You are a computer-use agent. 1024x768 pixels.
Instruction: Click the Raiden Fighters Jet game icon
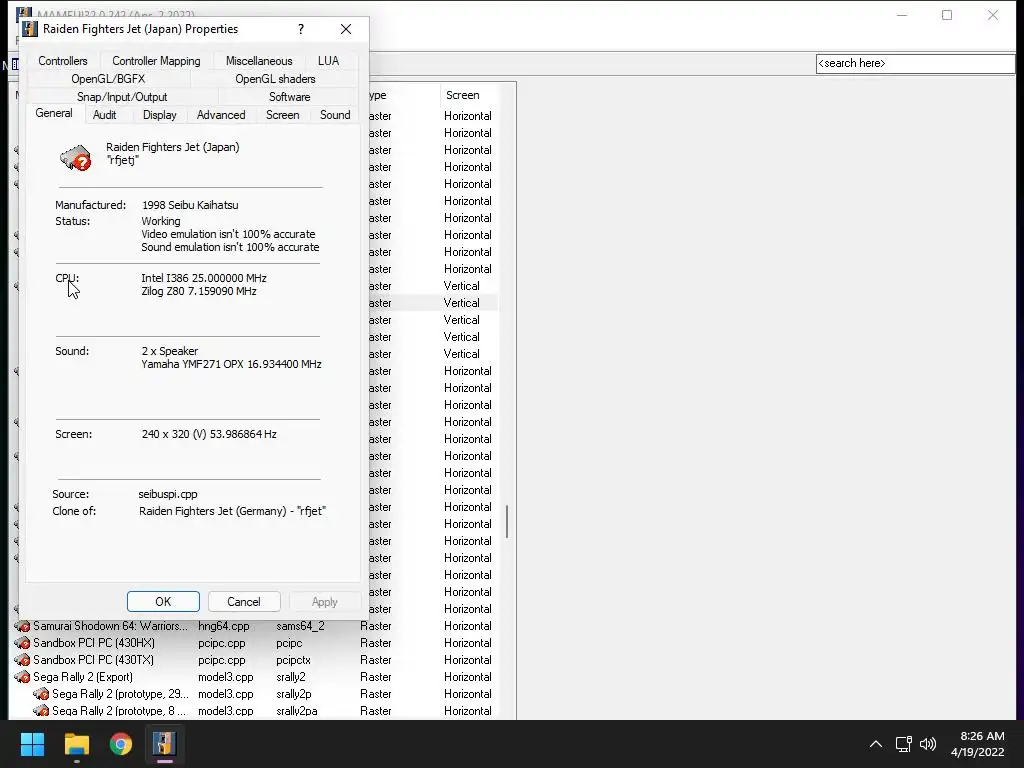[x=75, y=157]
